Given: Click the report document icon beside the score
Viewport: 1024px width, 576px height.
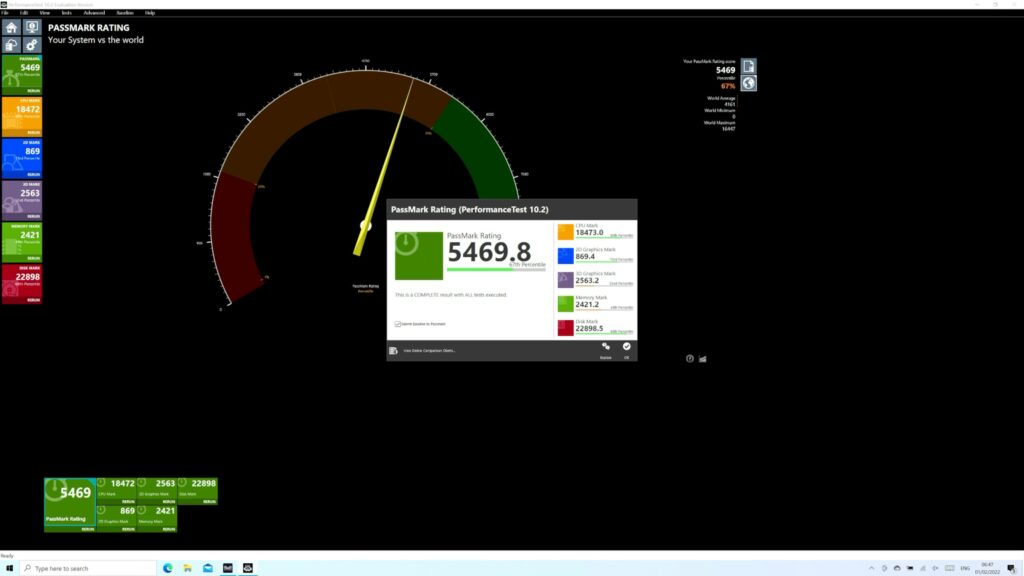Looking at the screenshot, I should [748, 66].
